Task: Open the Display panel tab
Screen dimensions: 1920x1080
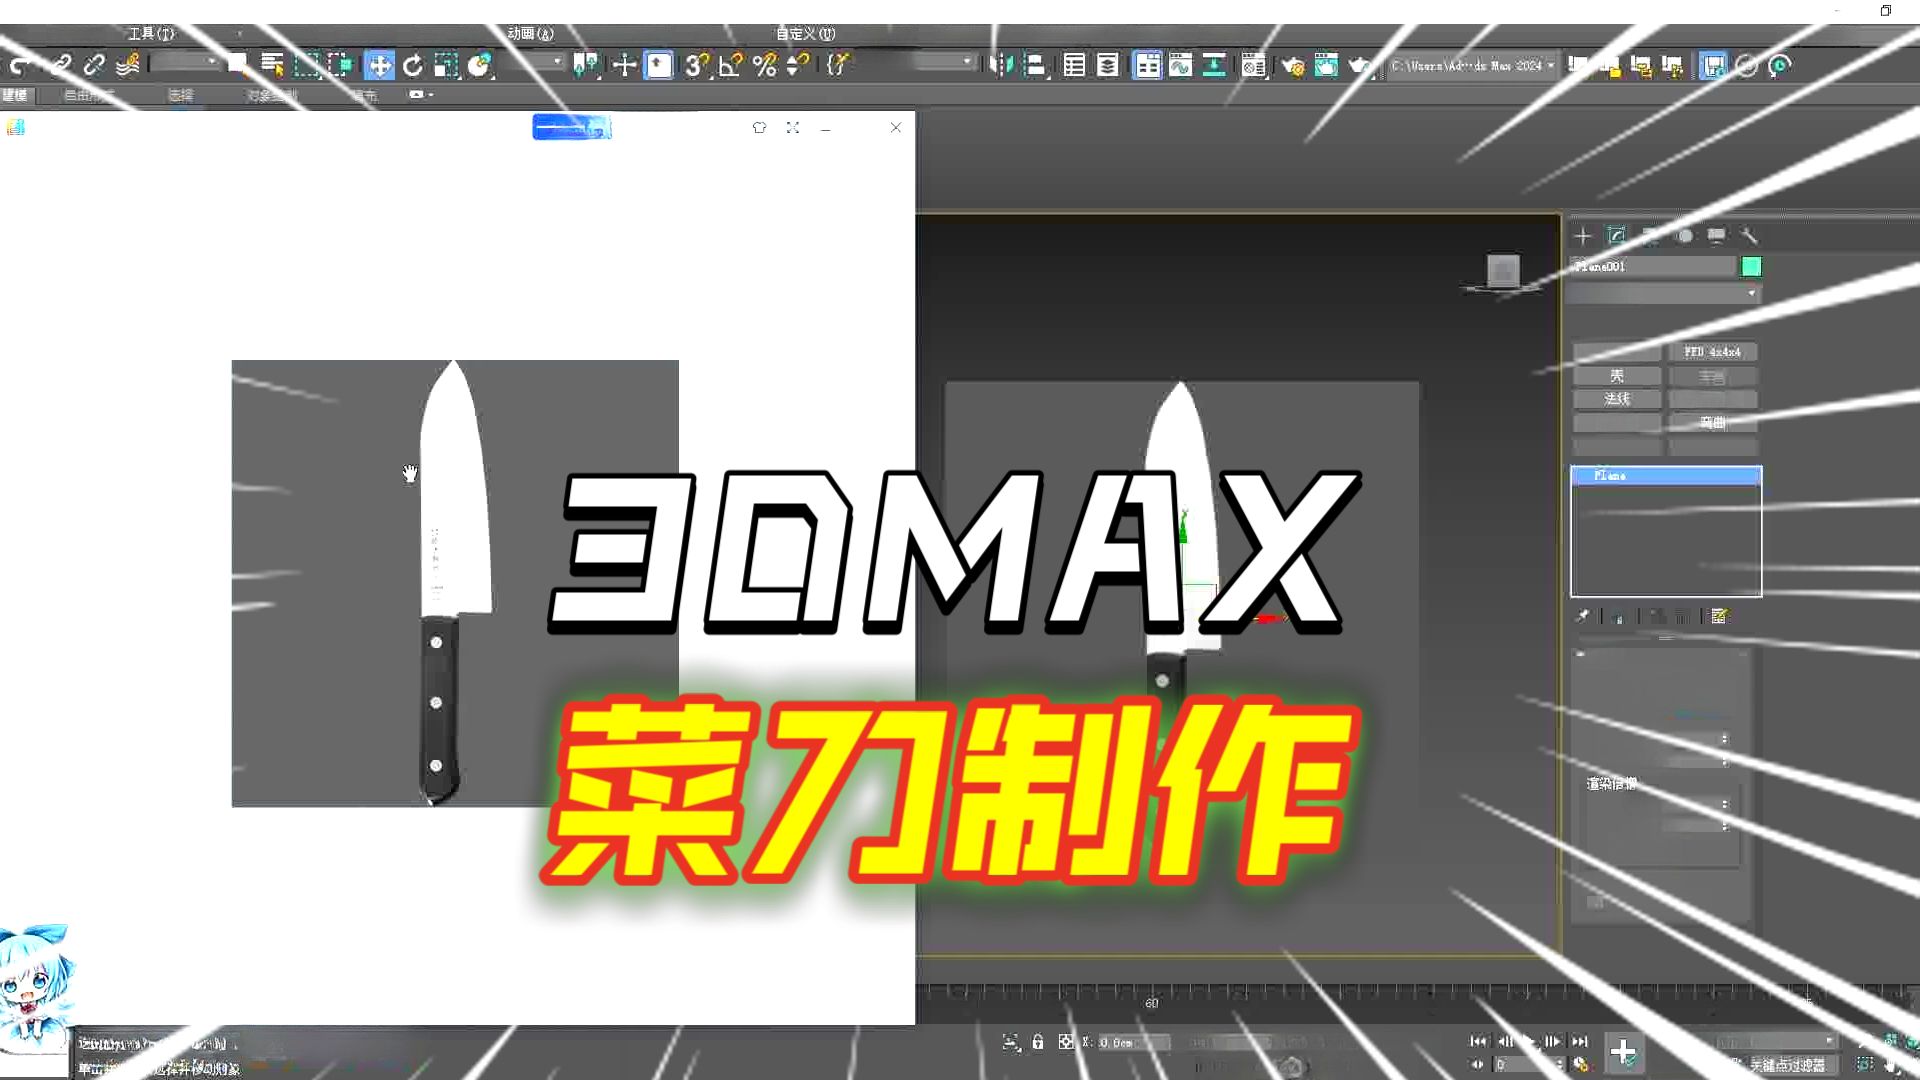Action: (x=1717, y=236)
